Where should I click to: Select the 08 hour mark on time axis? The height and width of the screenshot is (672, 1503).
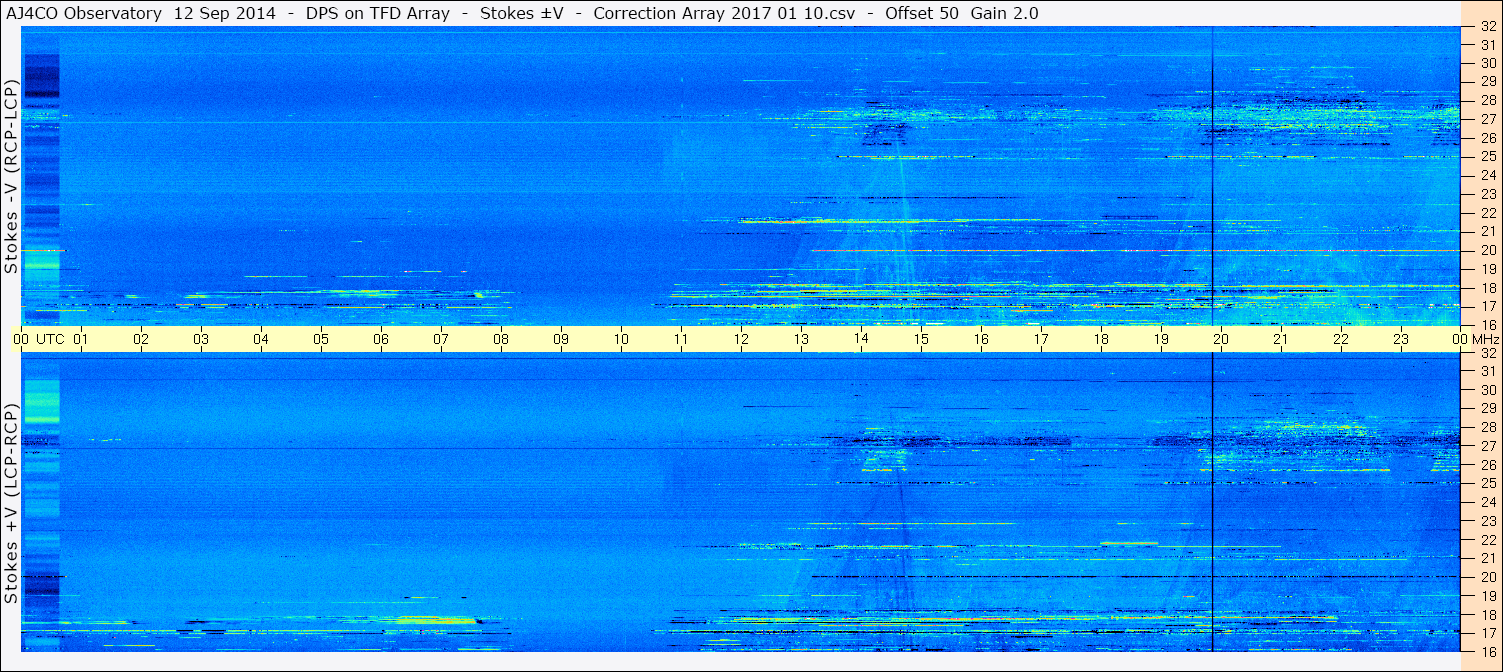click(x=501, y=339)
